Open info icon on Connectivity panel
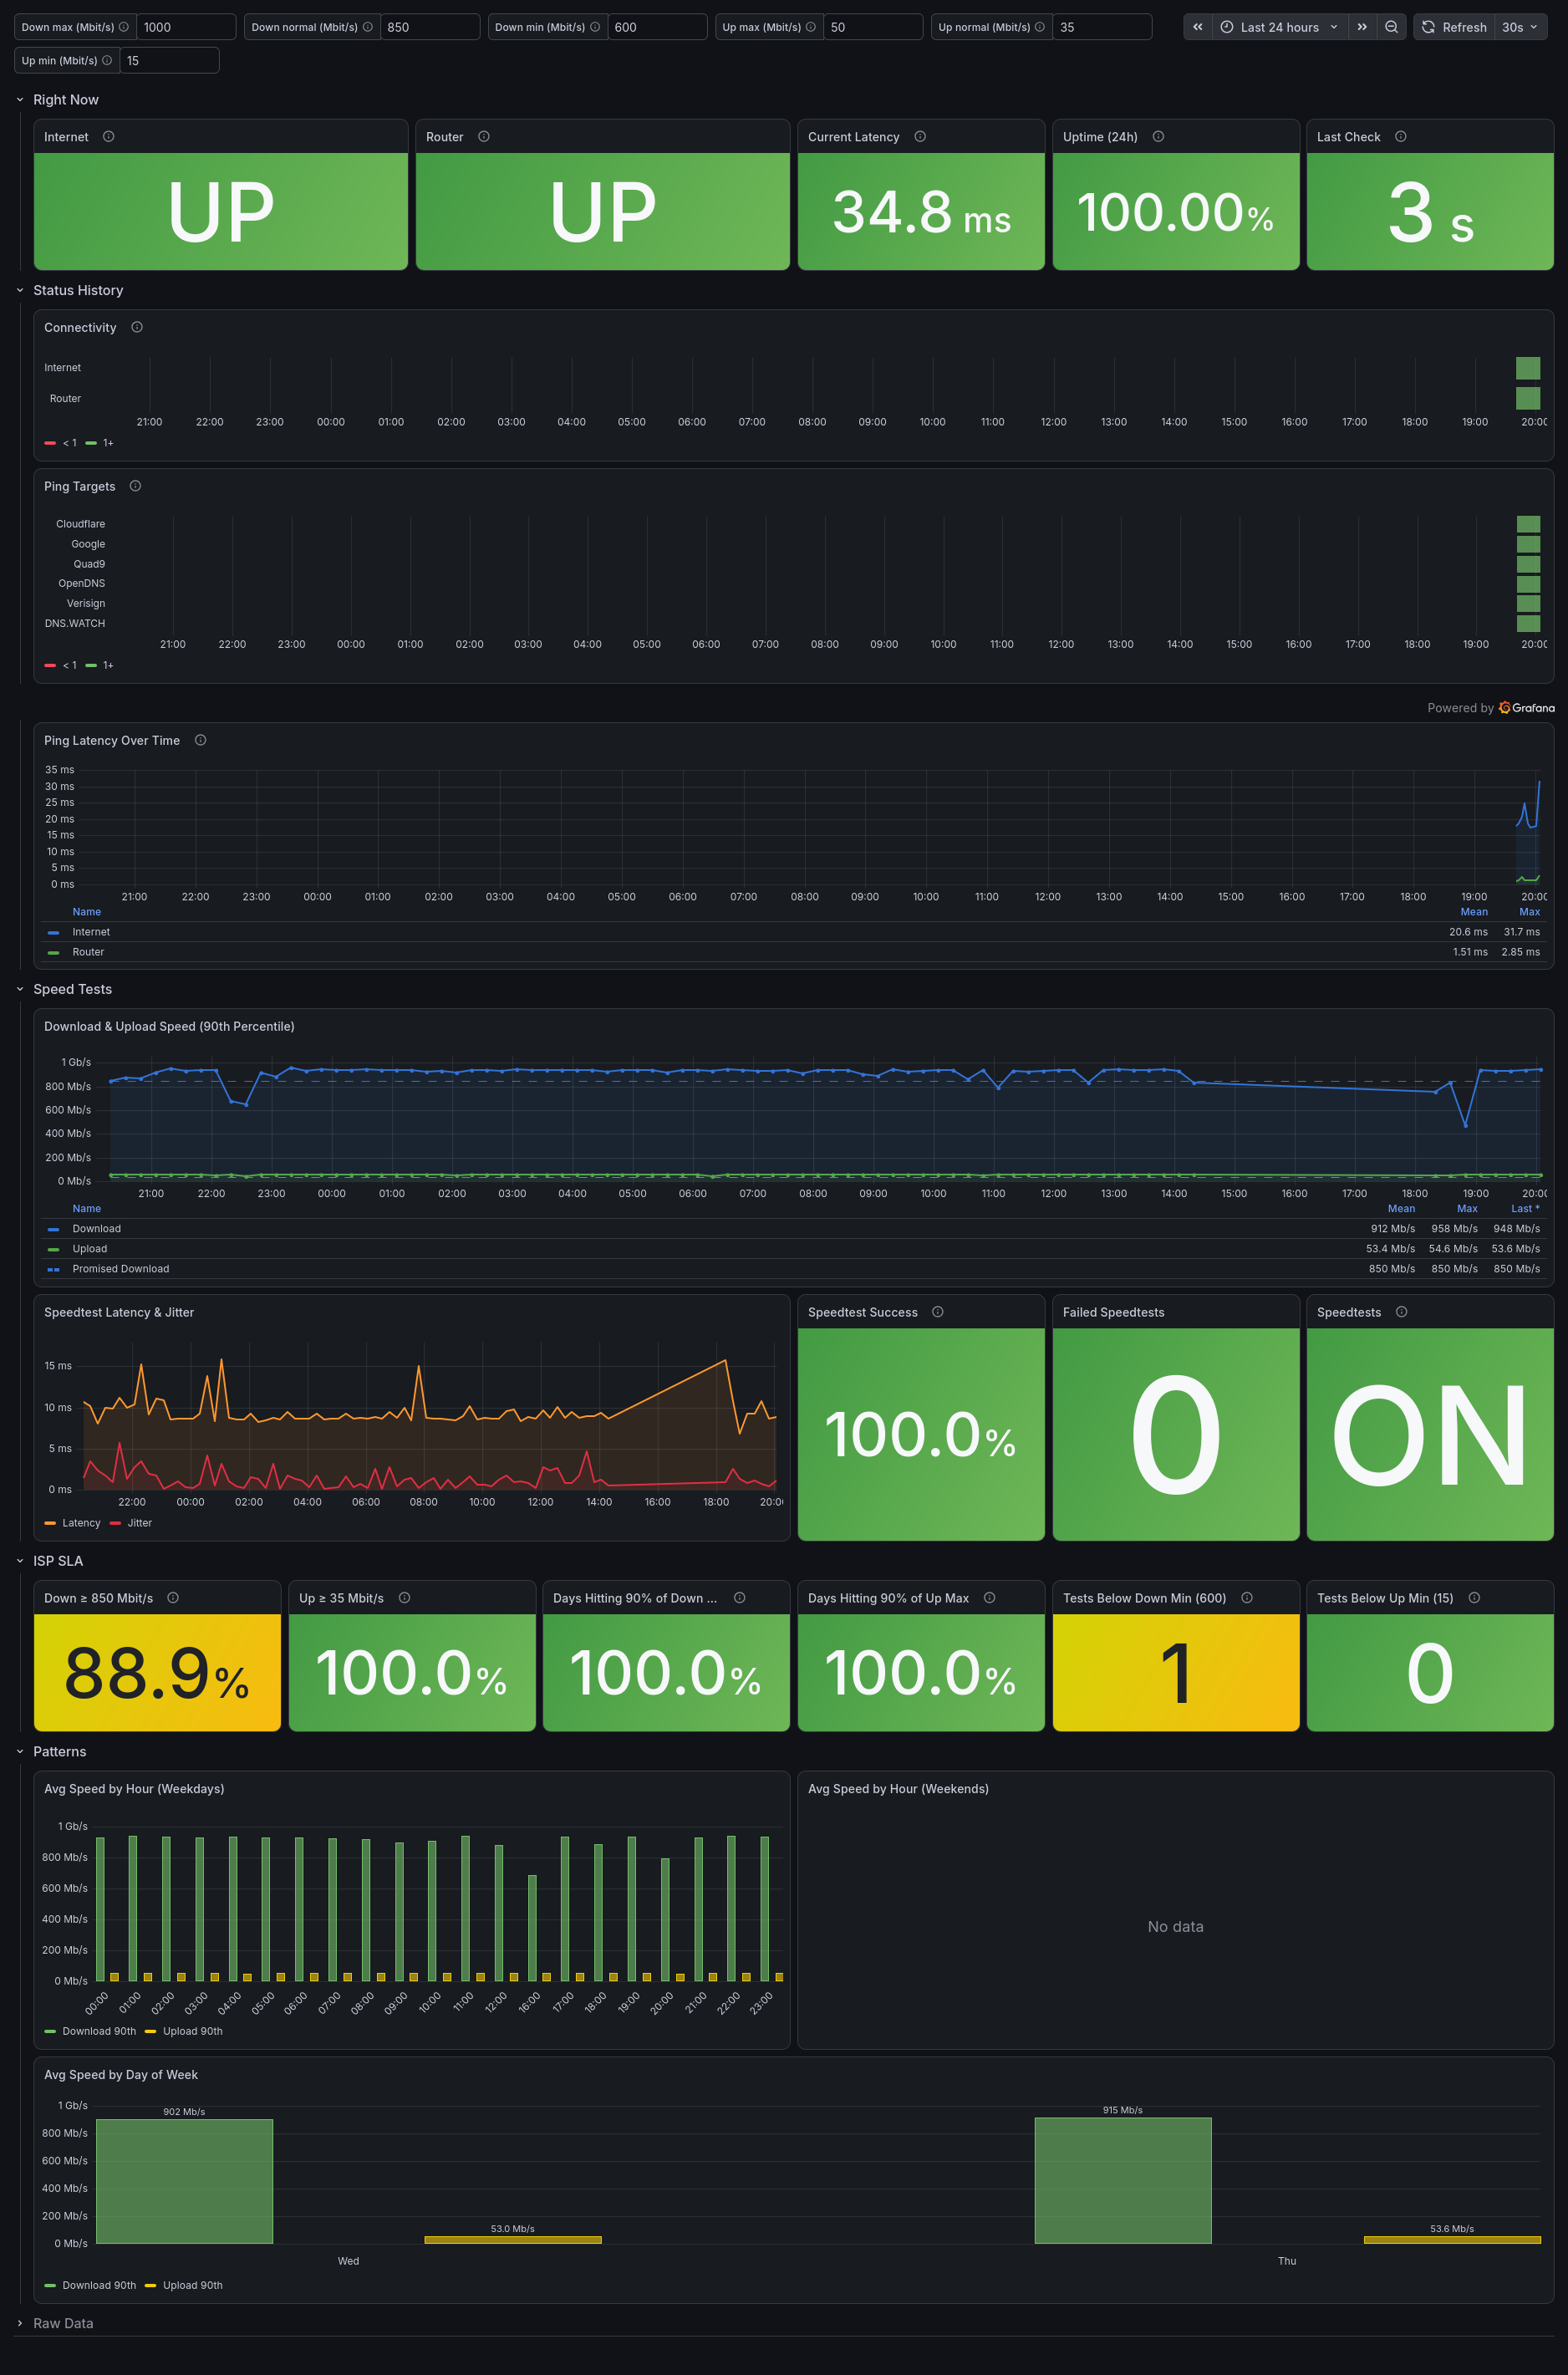This screenshot has height=2375, width=1568. pyautogui.click(x=137, y=327)
